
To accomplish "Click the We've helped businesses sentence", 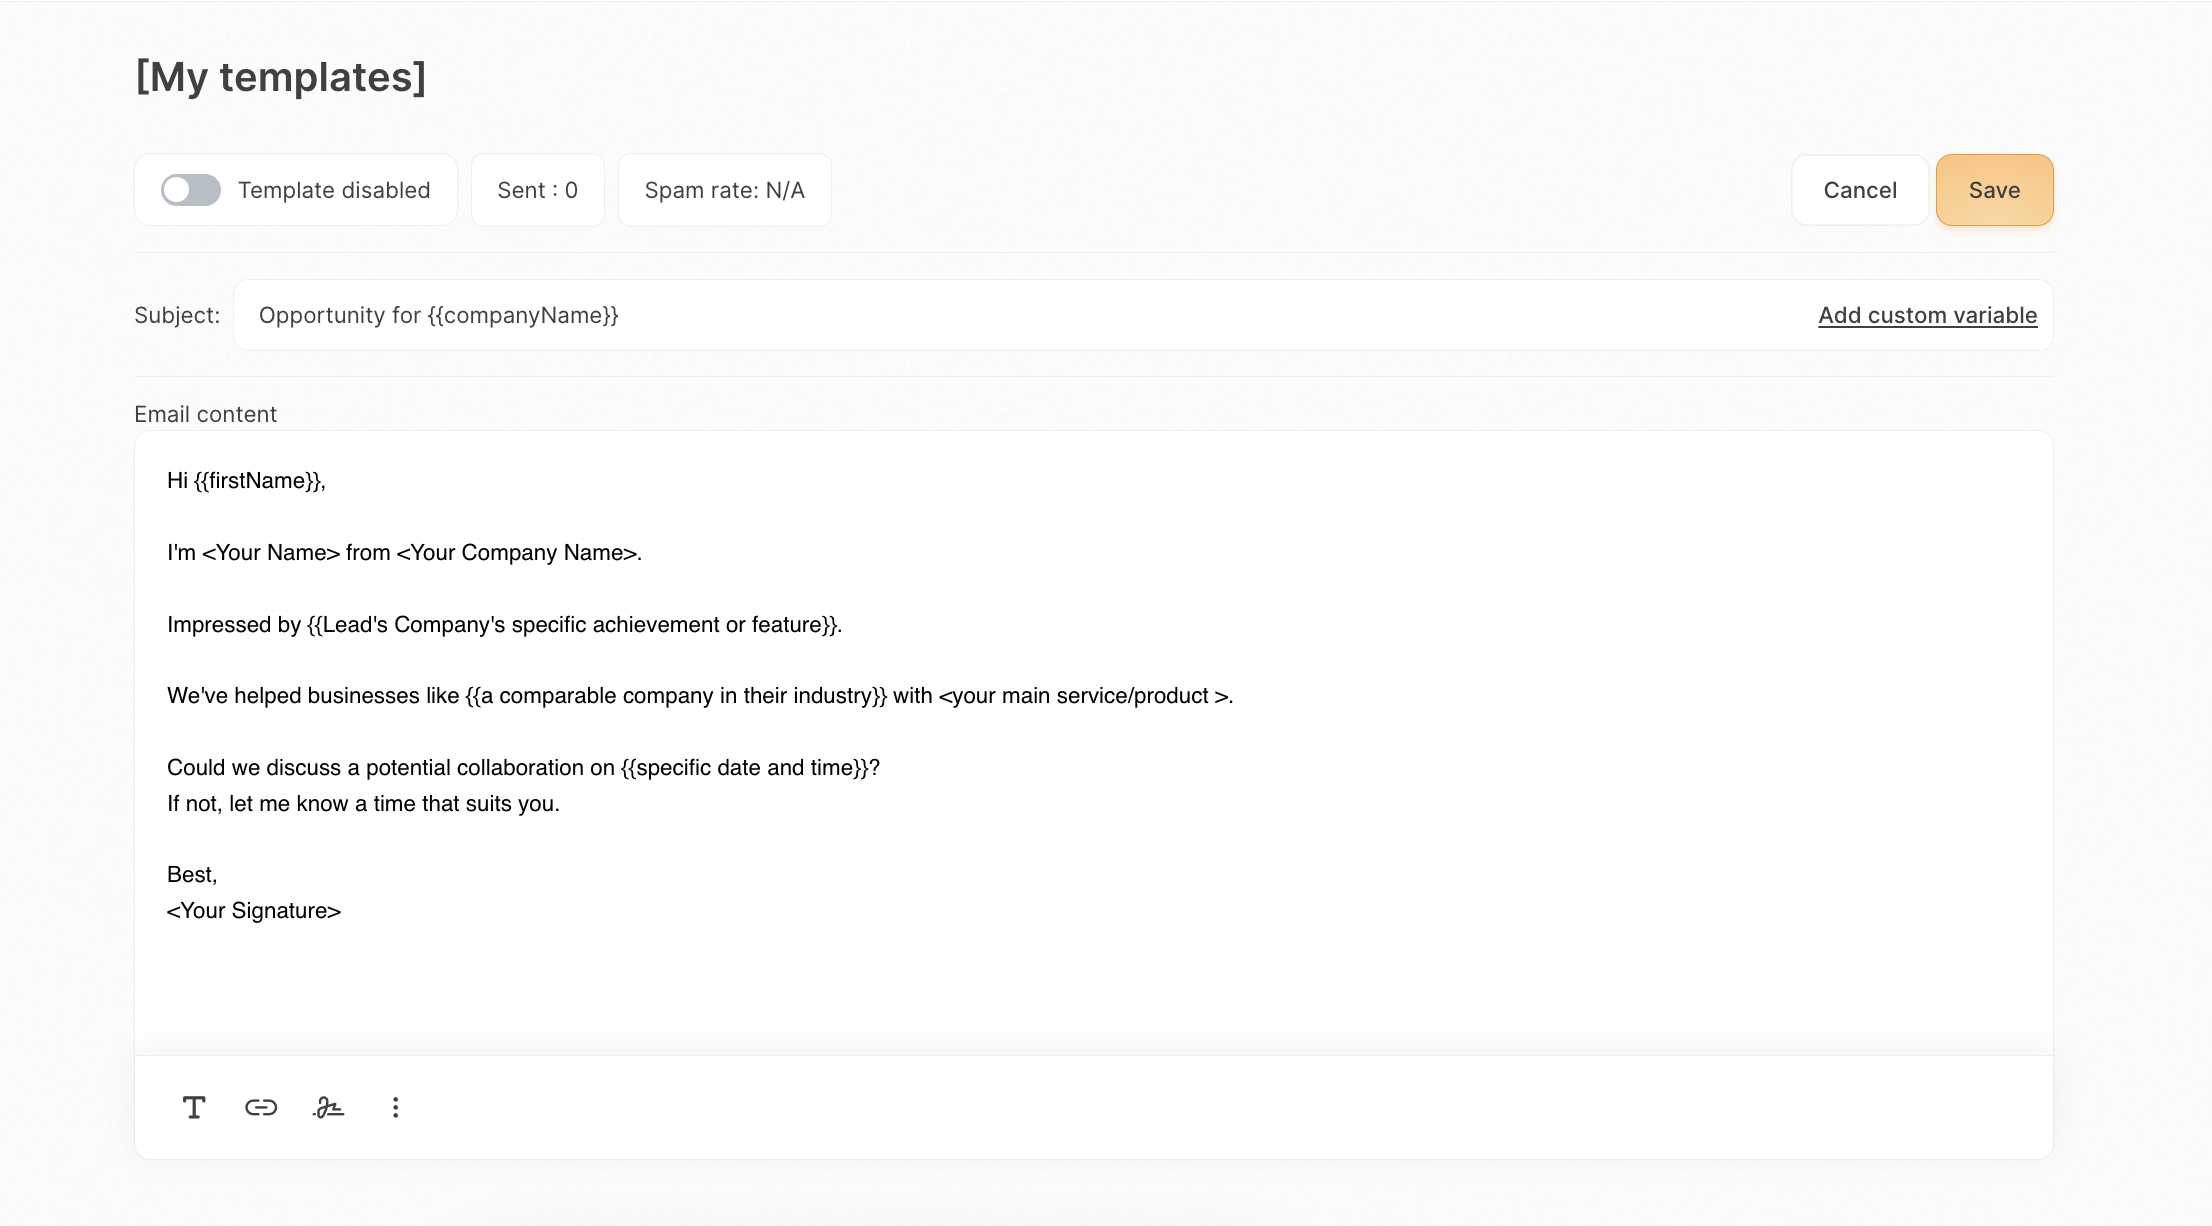I will tap(700, 696).
